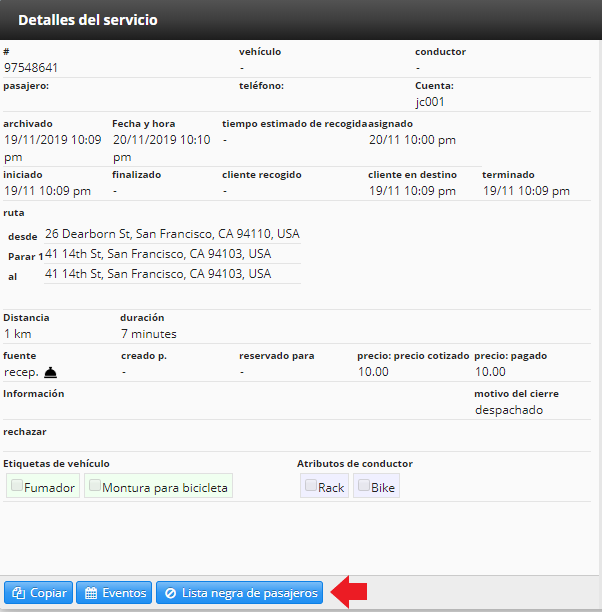Click the Etiquetas de vehículo label
This screenshot has height=612, width=602.
(56, 464)
